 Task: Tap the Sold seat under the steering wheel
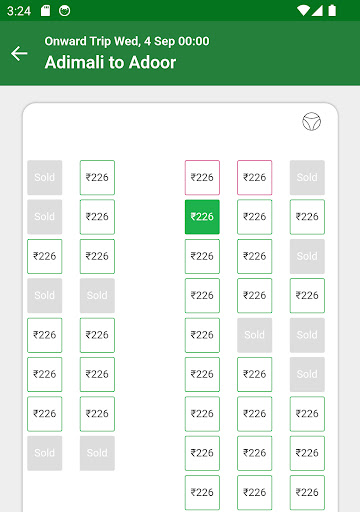coord(307,177)
